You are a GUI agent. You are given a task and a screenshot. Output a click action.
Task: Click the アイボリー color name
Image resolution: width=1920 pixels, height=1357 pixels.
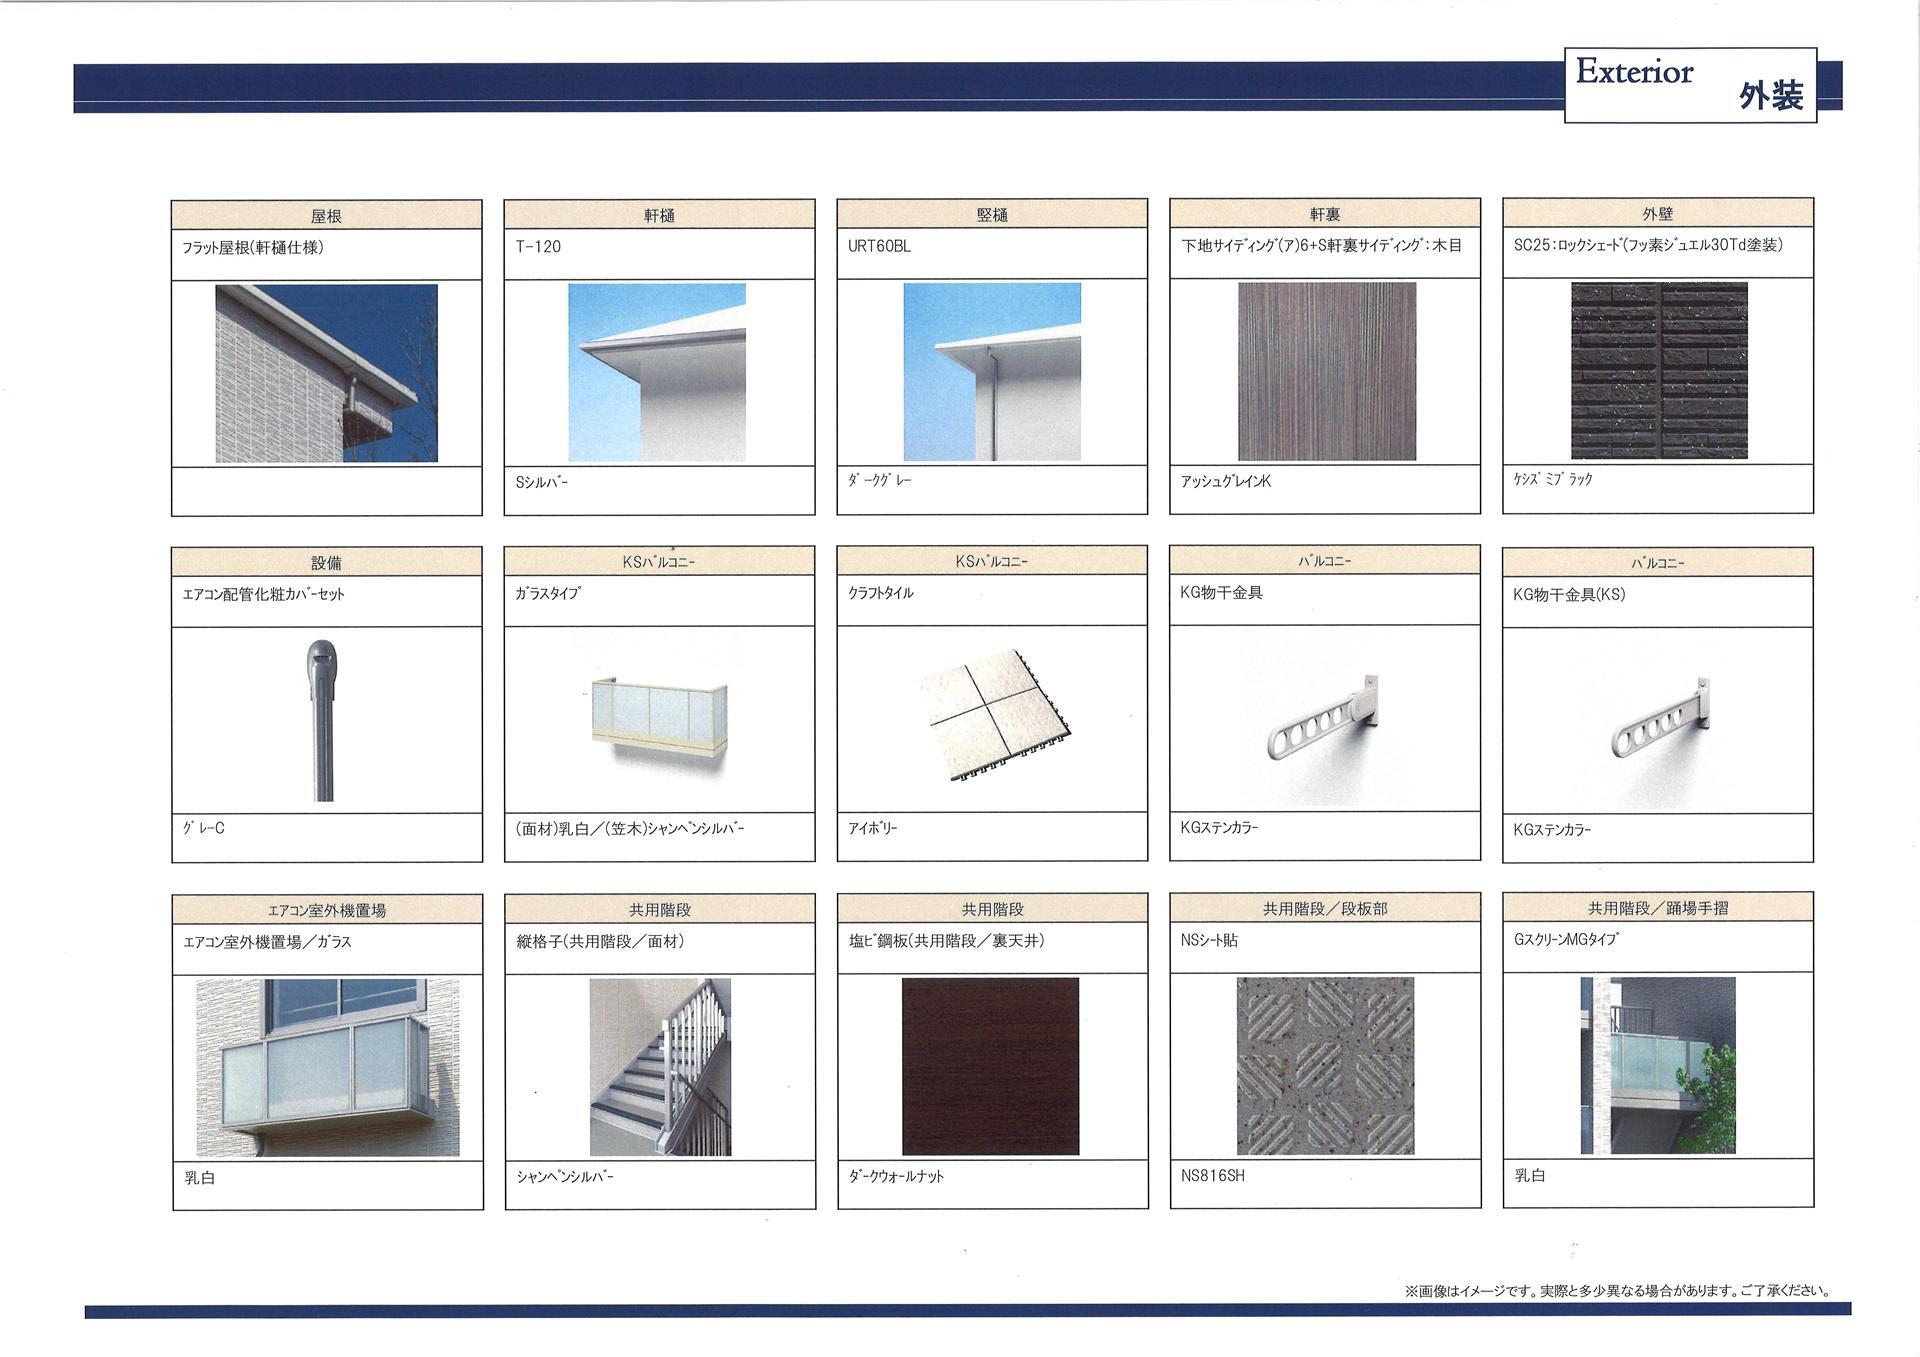(x=872, y=828)
